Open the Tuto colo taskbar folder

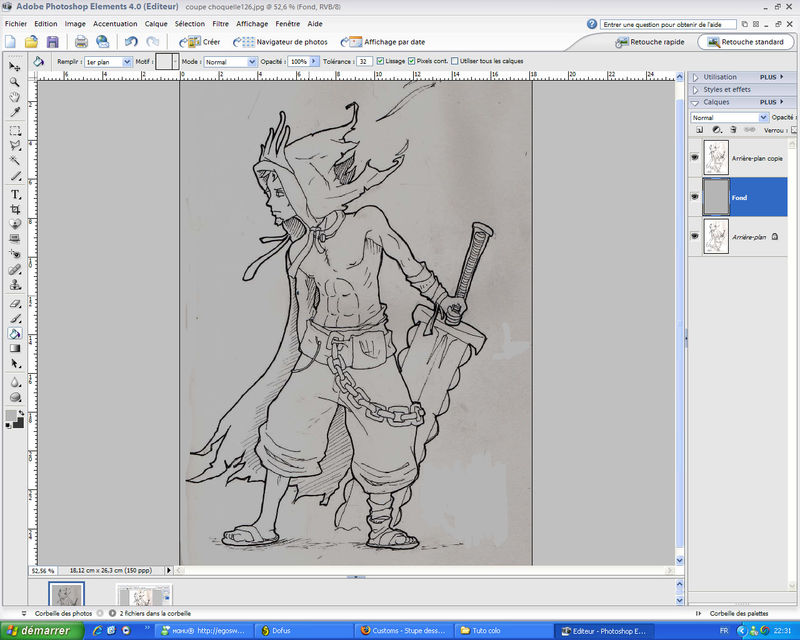tap(504, 631)
